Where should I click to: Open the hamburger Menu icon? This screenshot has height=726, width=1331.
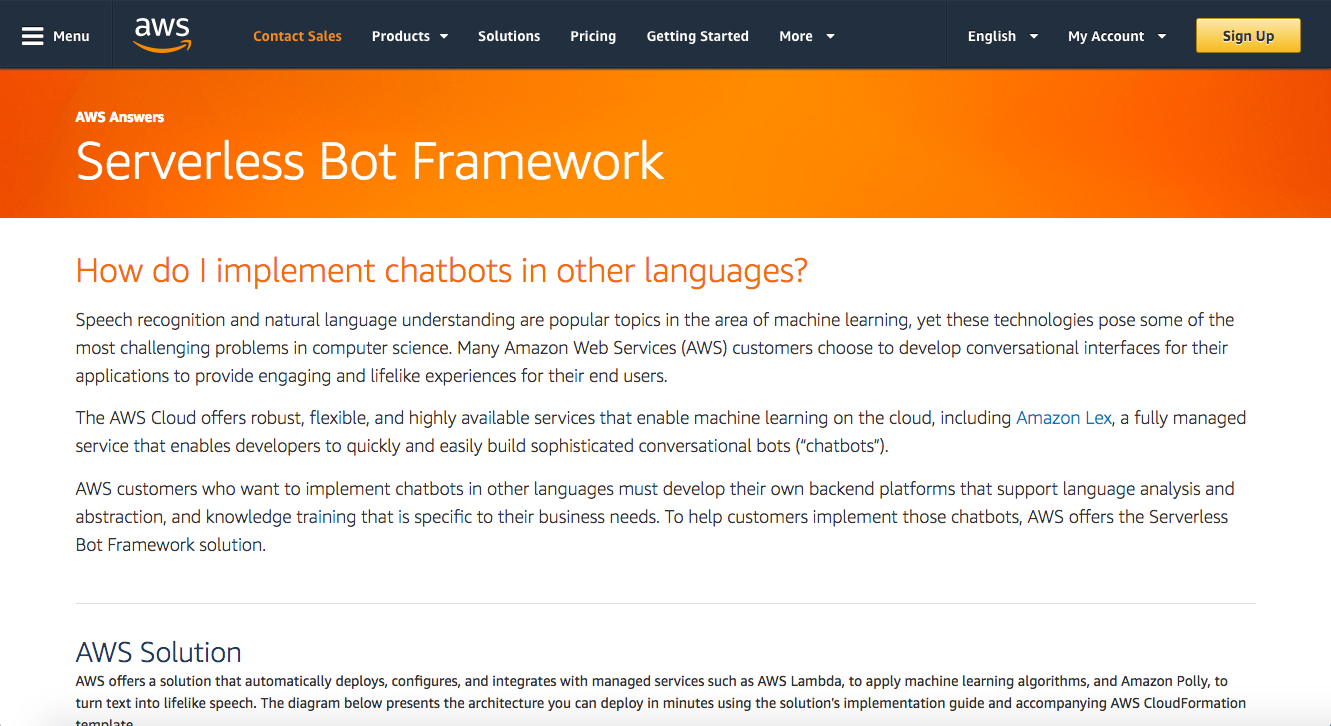(x=33, y=36)
